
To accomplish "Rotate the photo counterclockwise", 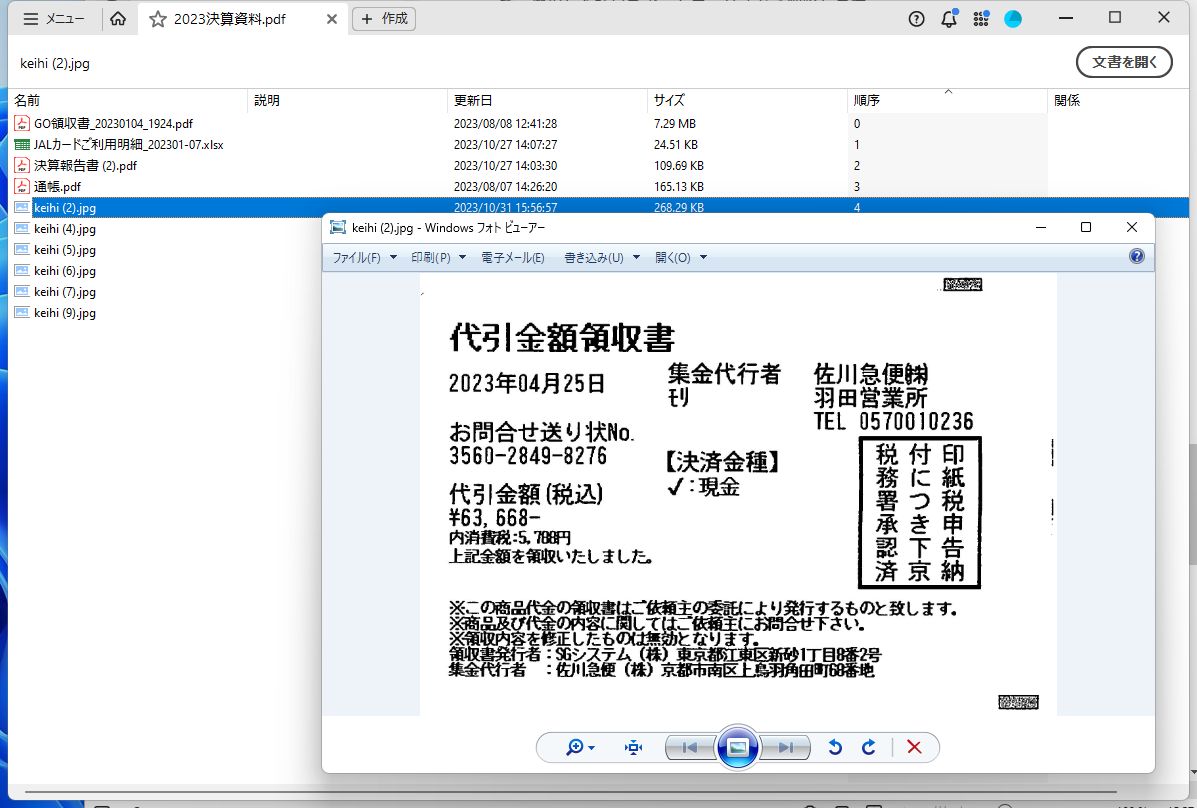I will point(835,747).
